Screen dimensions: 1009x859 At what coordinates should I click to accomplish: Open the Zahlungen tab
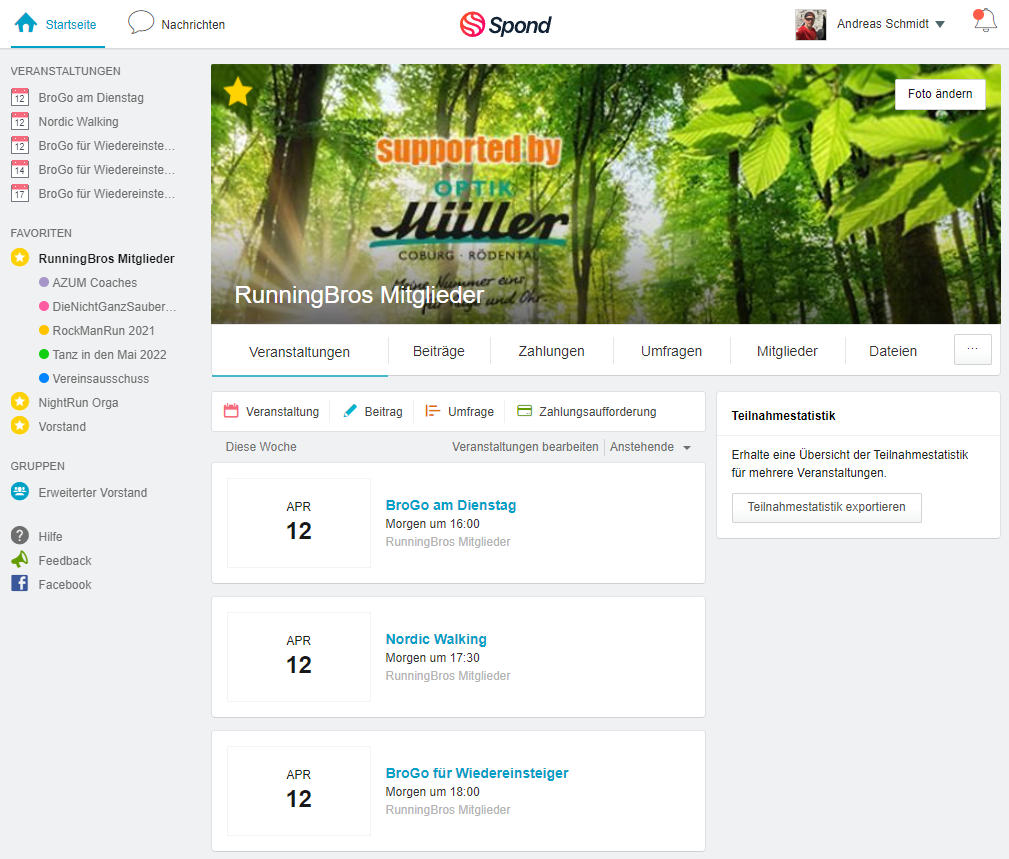point(551,351)
